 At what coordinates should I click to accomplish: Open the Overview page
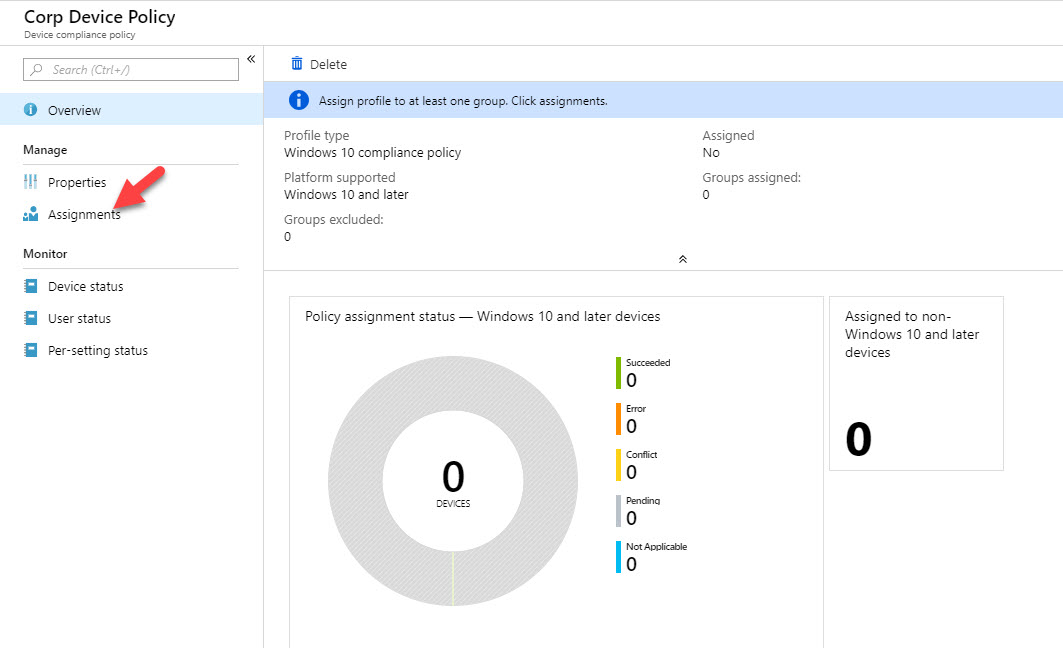pos(72,110)
